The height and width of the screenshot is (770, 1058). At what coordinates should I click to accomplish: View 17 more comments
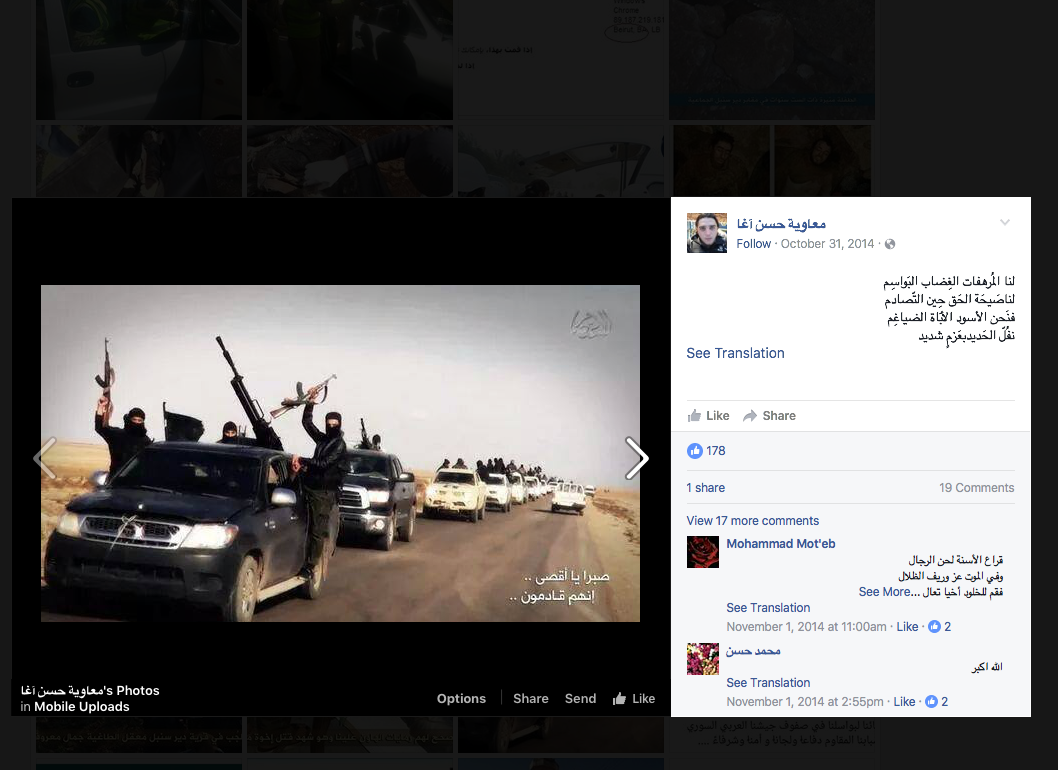[x=753, y=520]
